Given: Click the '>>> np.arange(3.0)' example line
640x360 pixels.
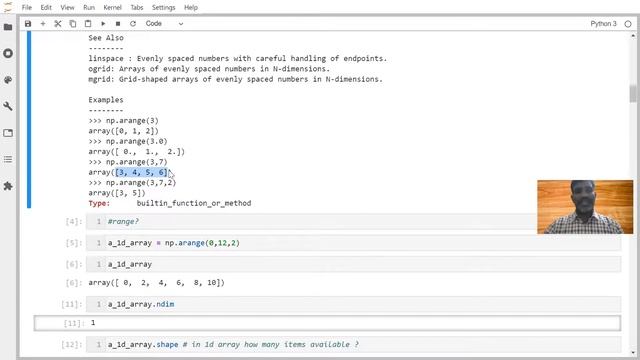Looking at the screenshot, I should 128,141.
